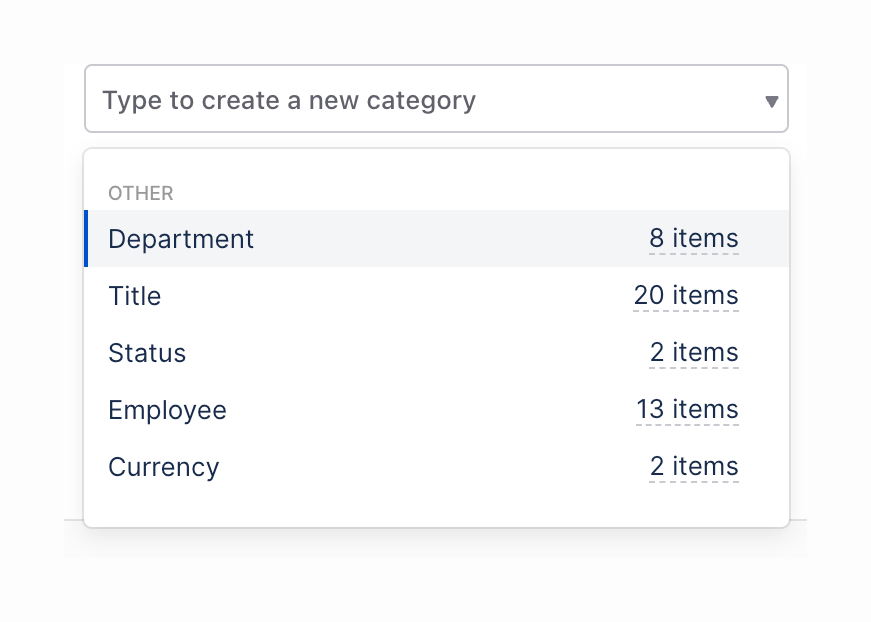871x622 pixels.
Task: Focus the type-to-create text box
Action: pos(400,100)
